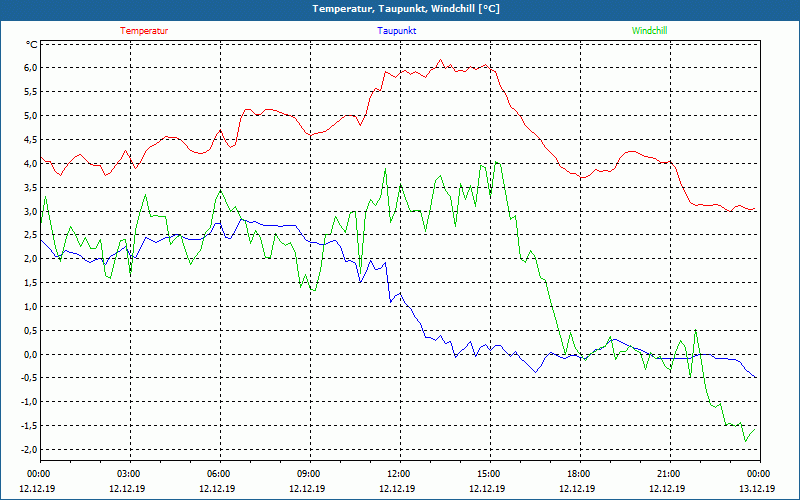Select the red 'Temperatur' legend label
This screenshot has height=500, width=800.
[x=144, y=31]
